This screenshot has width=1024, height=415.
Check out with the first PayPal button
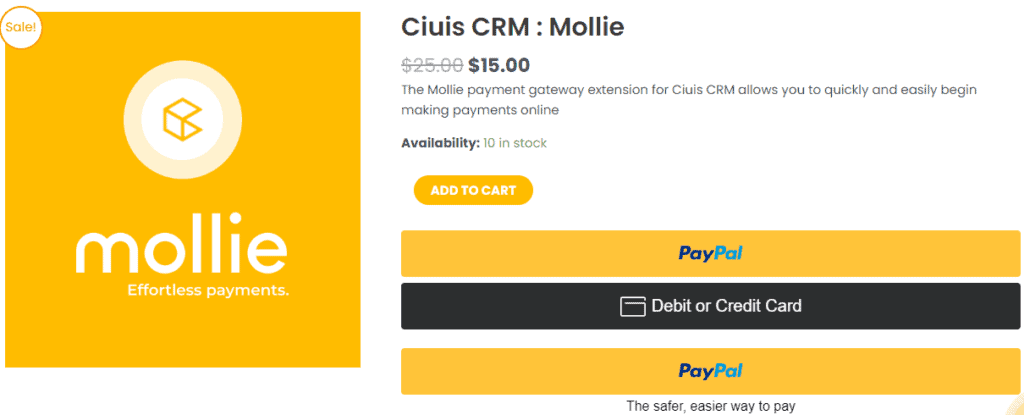(x=711, y=254)
